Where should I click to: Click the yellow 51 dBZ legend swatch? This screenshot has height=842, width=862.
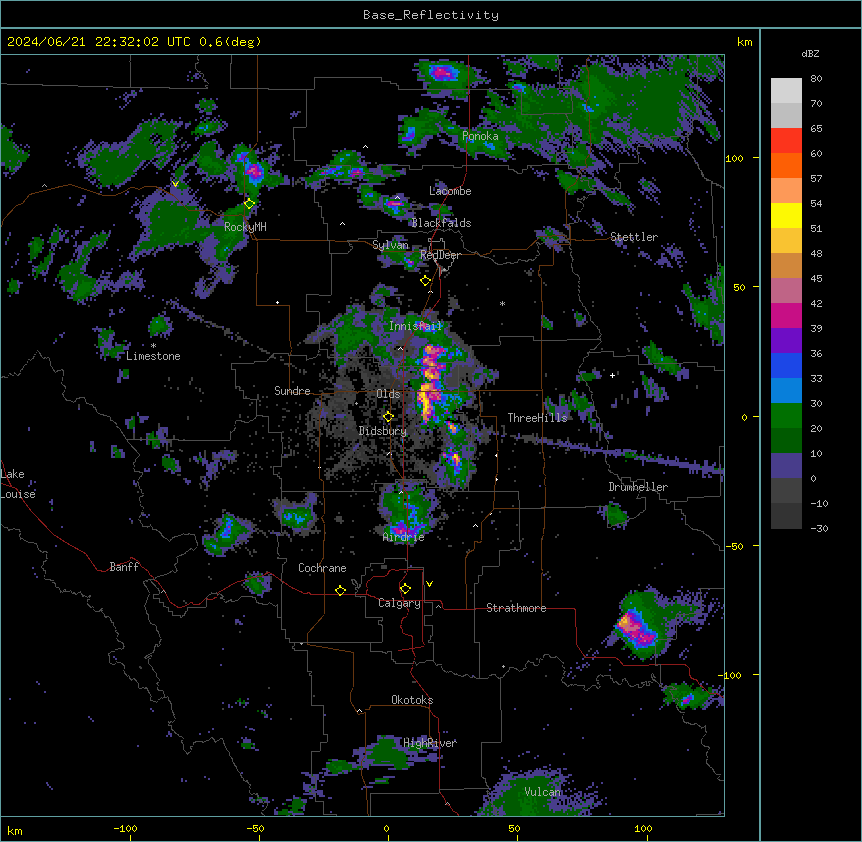[786, 215]
